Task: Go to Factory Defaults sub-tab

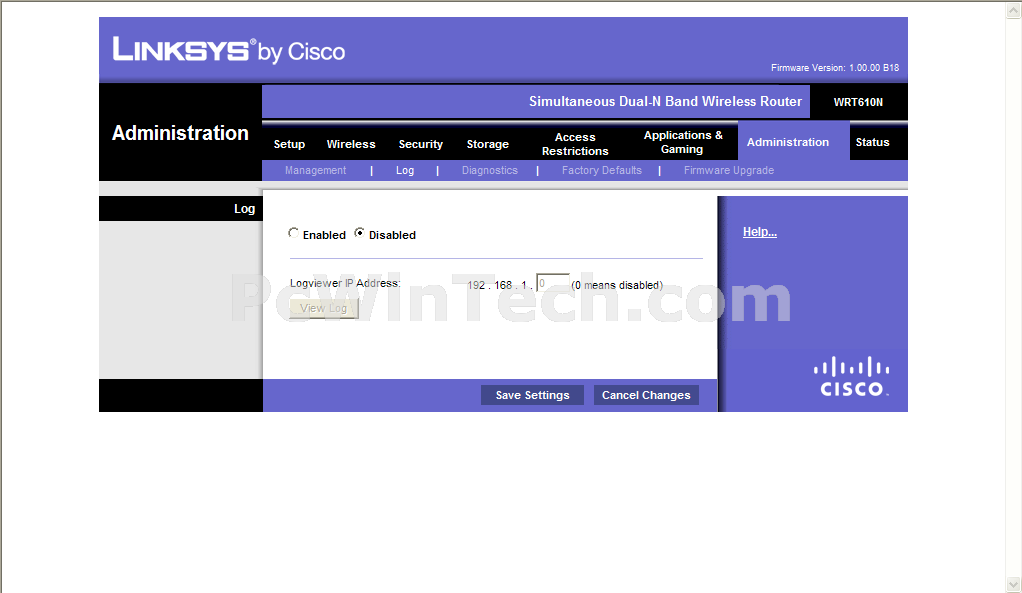Action: click(602, 170)
